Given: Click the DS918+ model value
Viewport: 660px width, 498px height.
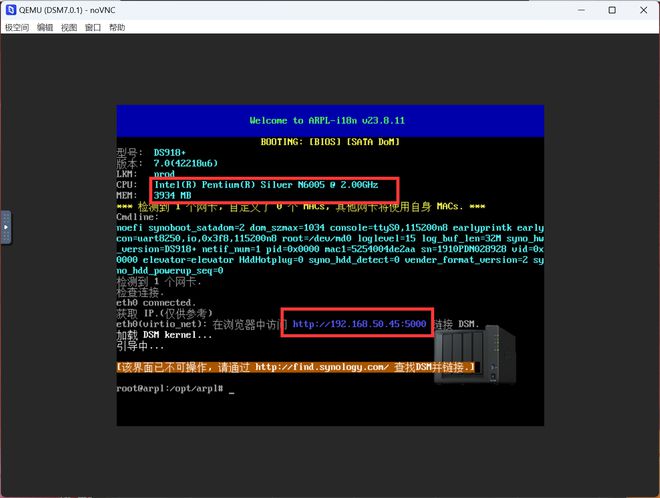Looking at the screenshot, I should pyautogui.click(x=170, y=152).
